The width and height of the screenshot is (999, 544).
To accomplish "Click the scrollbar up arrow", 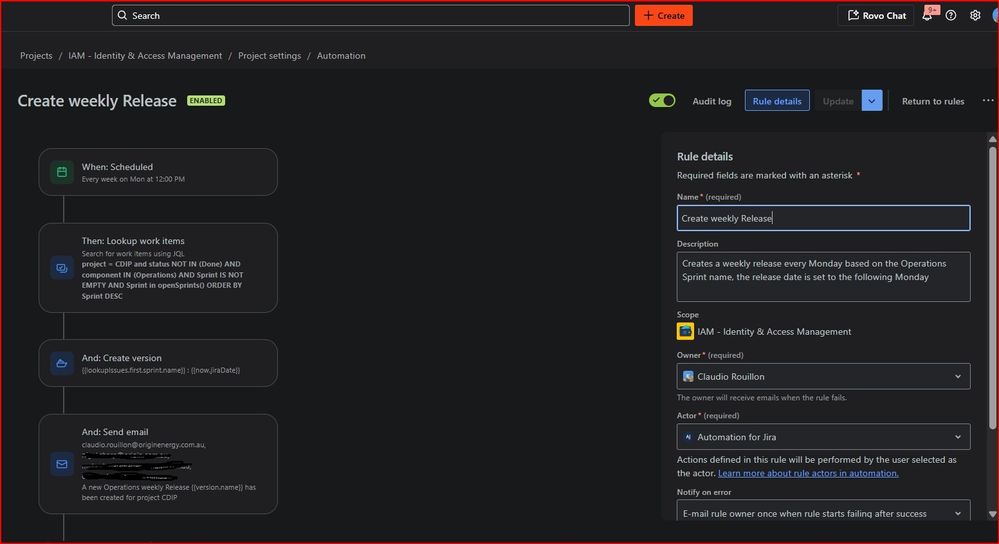I will pos(992,139).
